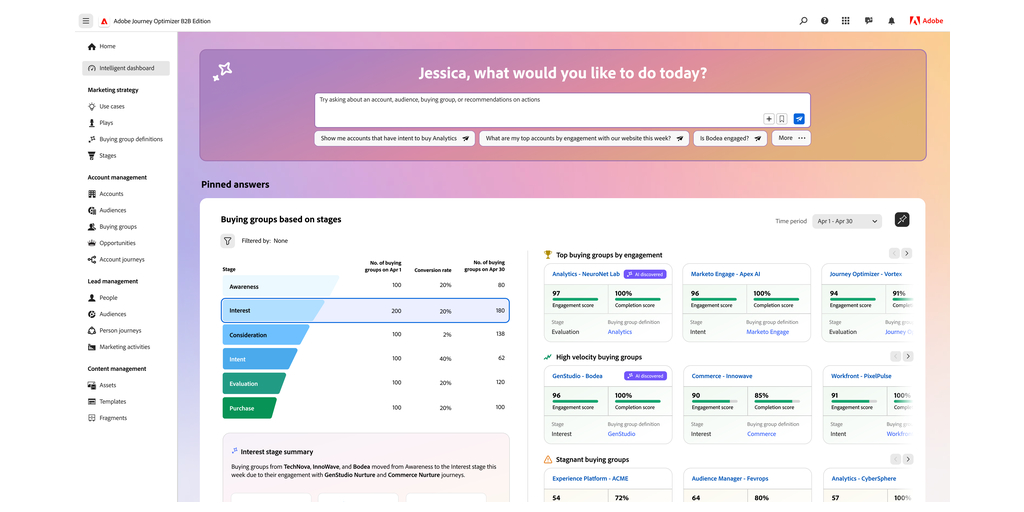Show next High velocity buying groups
The width and height of the screenshot is (1024, 512).
(907, 357)
